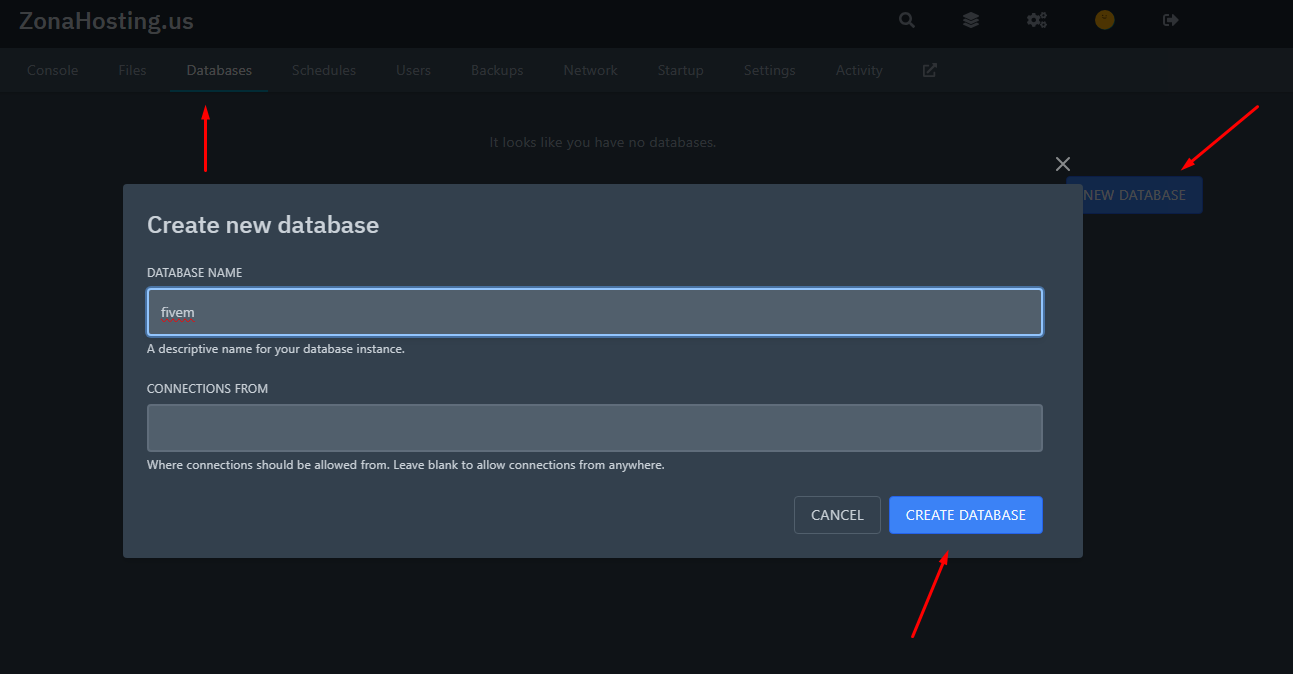The height and width of the screenshot is (674, 1293).
Task: Switch to the Backups tab
Action: tap(497, 70)
